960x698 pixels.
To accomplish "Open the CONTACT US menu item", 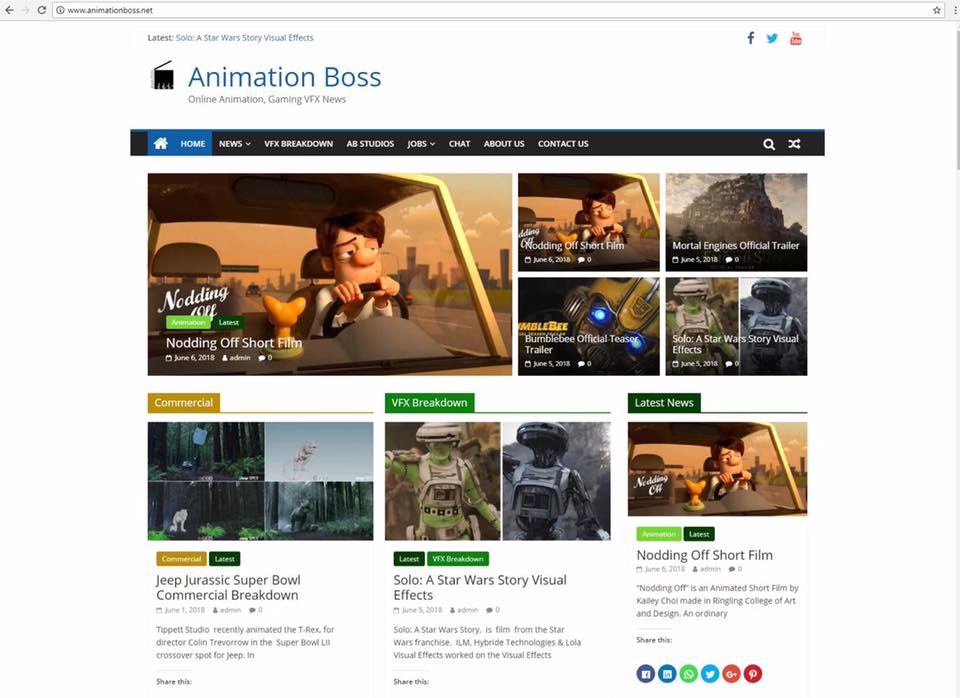I will point(563,144).
